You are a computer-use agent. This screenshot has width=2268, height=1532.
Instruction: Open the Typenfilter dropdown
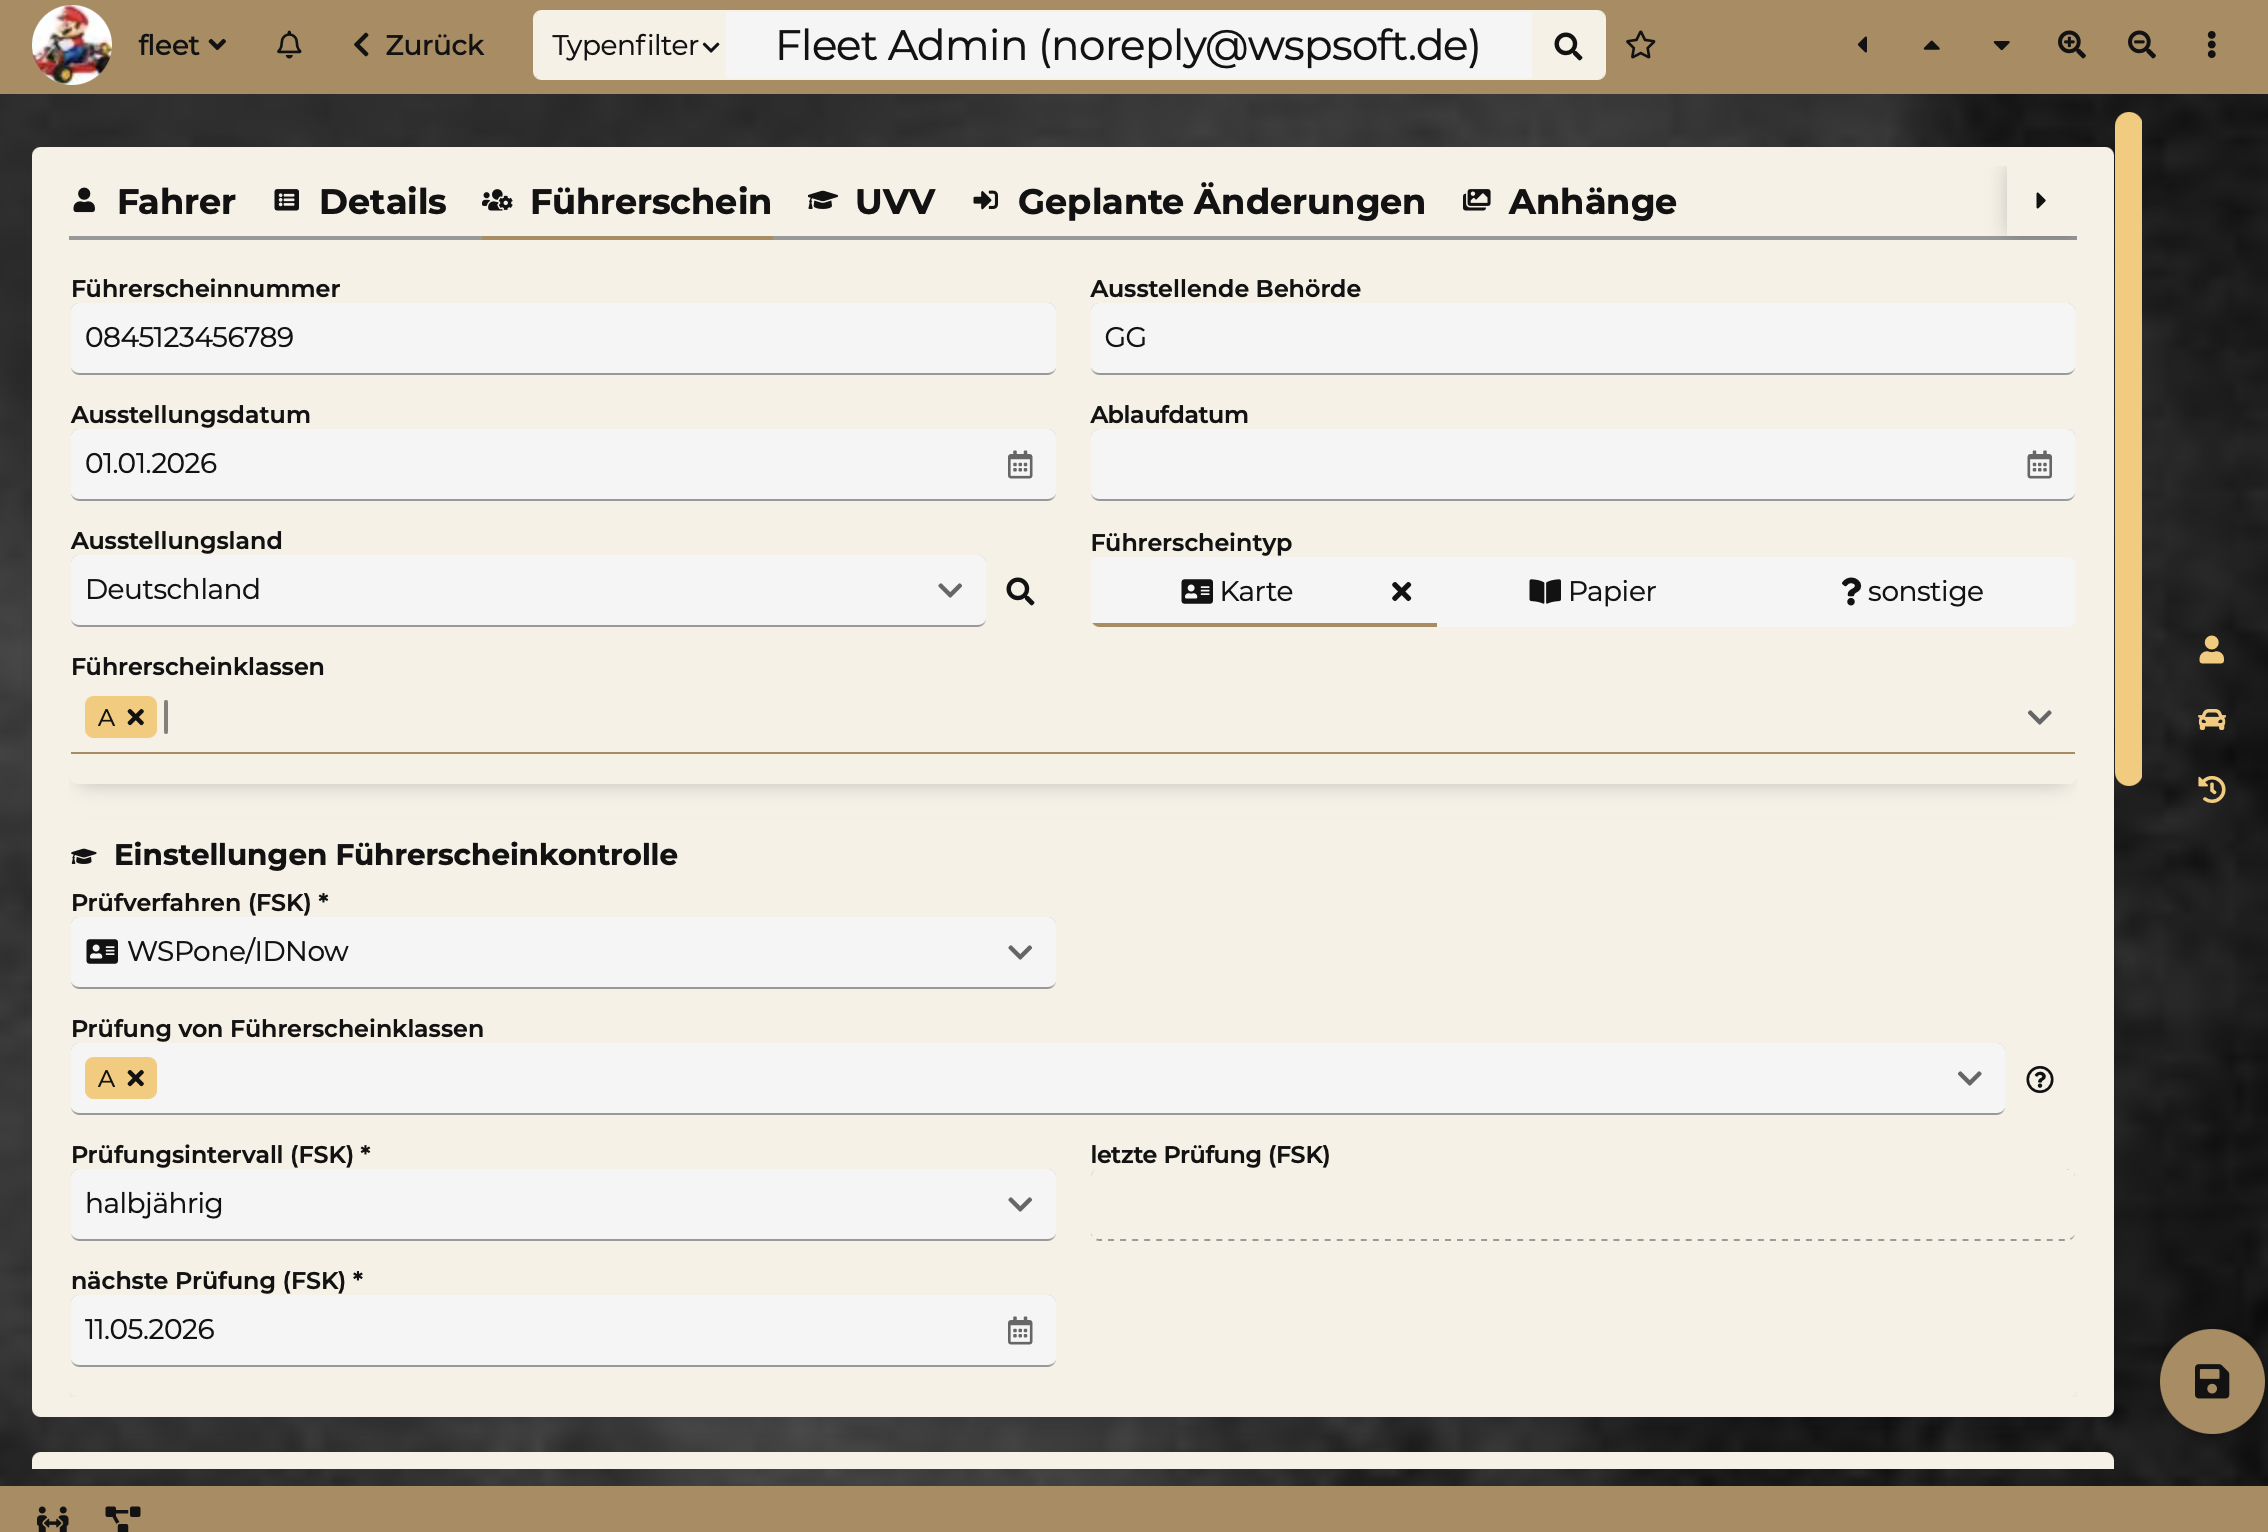click(635, 45)
